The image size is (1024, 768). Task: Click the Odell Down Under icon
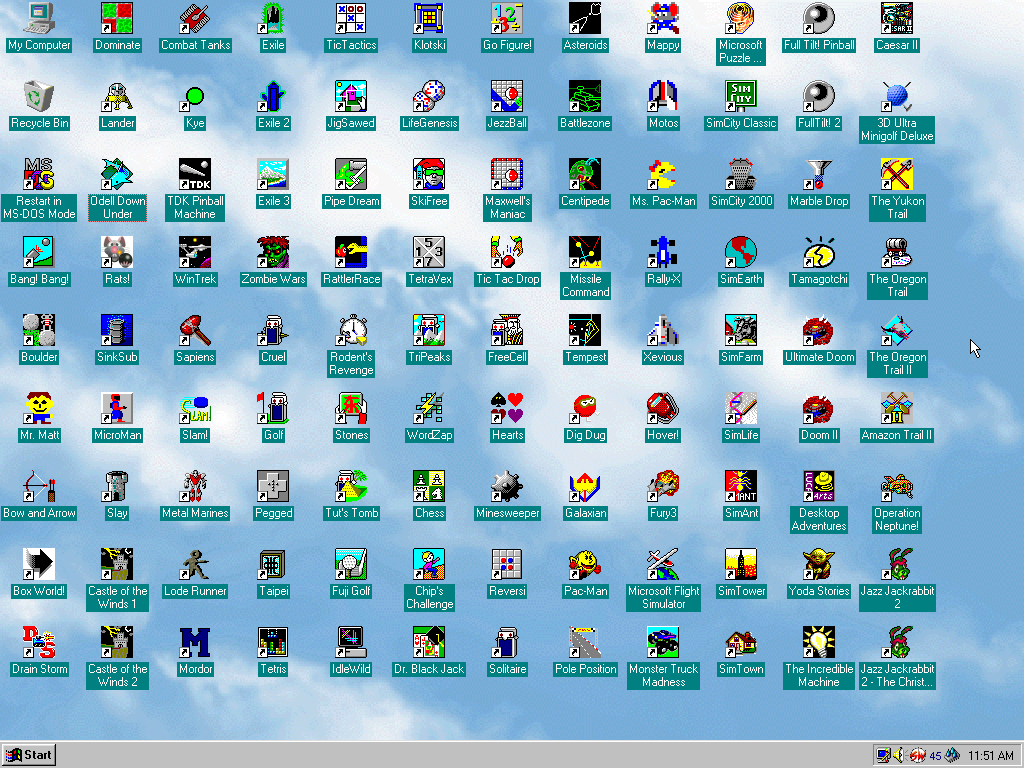click(117, 174)
